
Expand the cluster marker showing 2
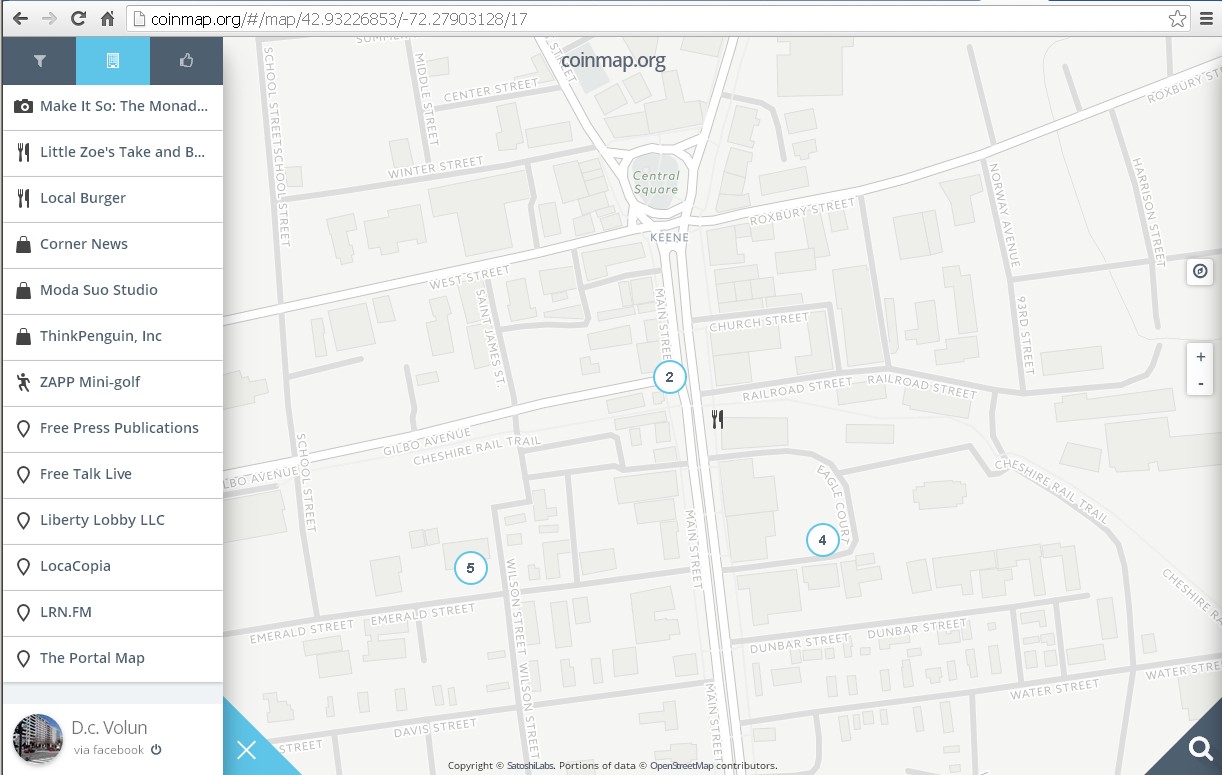pos(669,377)
